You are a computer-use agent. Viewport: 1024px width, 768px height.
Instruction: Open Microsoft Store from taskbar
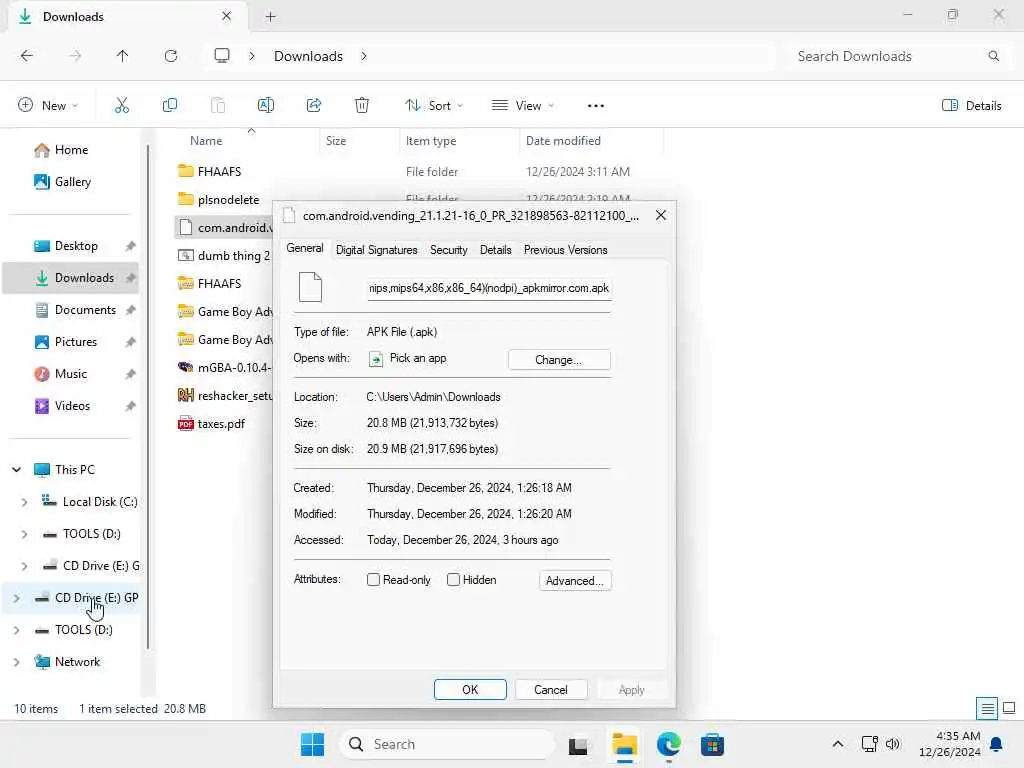click(712, 744)
